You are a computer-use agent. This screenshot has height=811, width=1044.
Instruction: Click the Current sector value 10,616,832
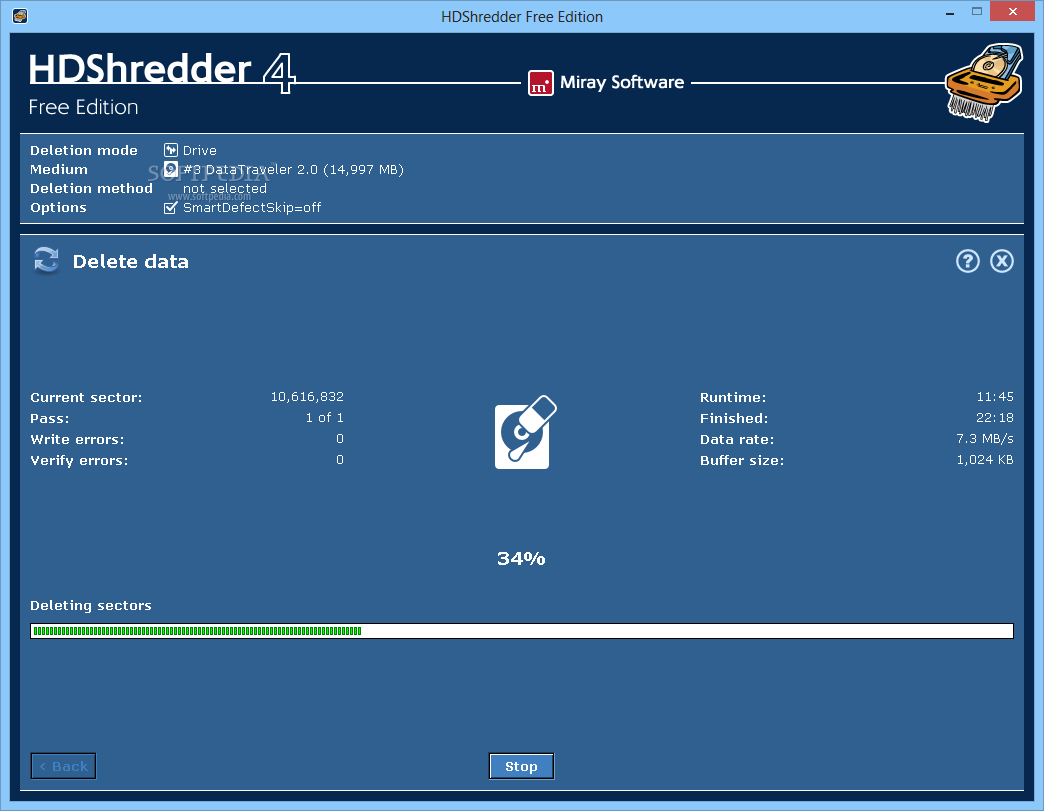tap(307, 397)
